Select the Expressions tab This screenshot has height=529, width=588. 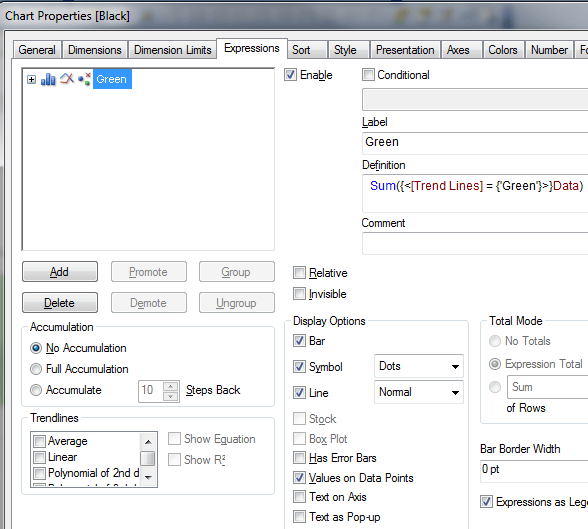pyautogui.click(x=252, y=48)
